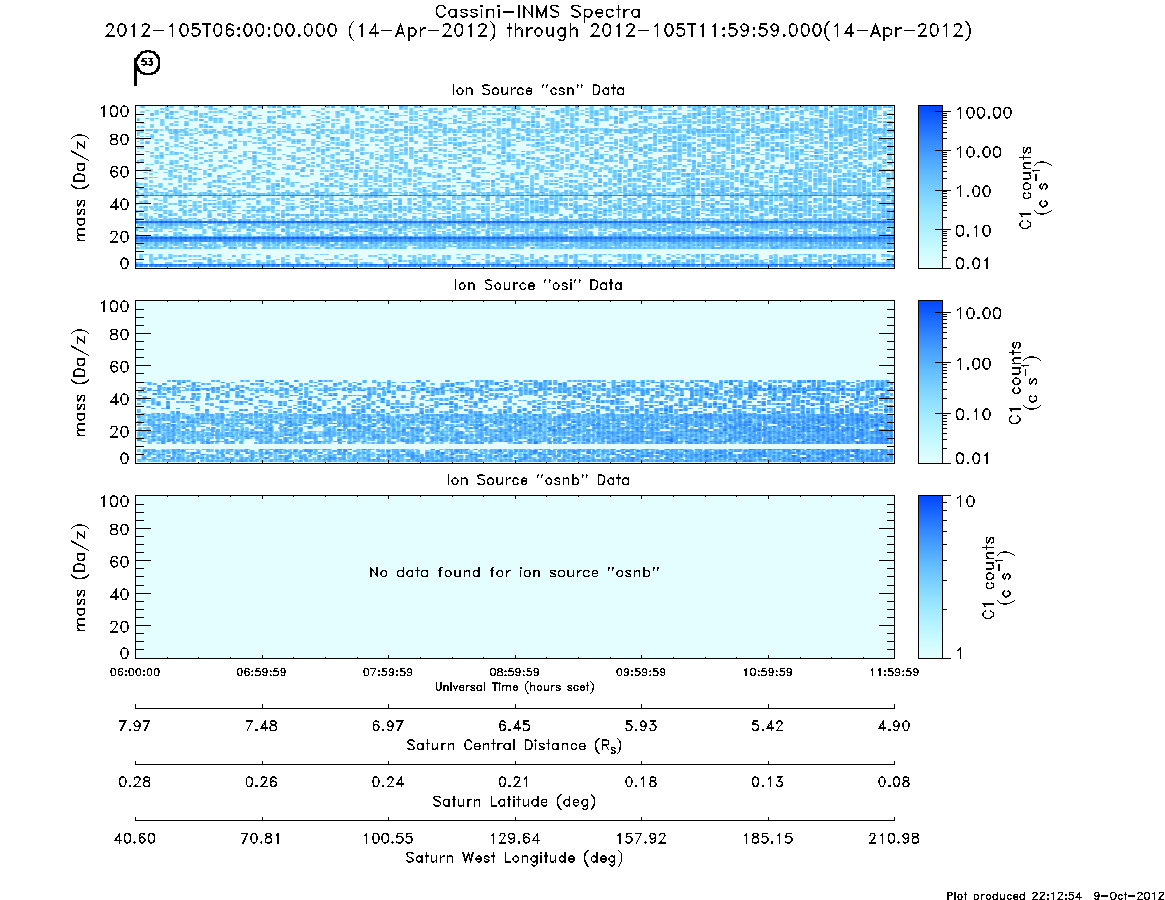Click the 'Ion Source "csn" Data' panel title
The height and width of the screenshot is (900, 1165).
(538, 90)
